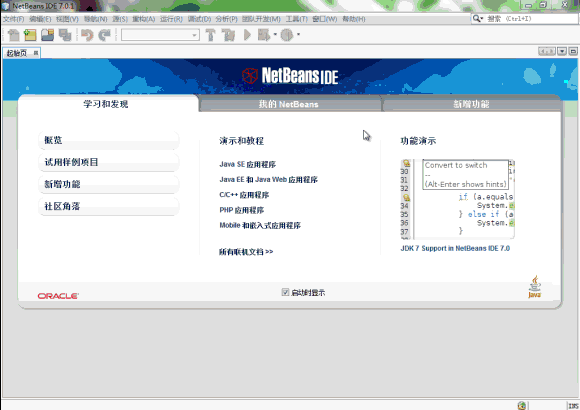Viewport: 580px width, 410px height.
Task: Maximize the editor window area
Action: [x=573, y=51]
